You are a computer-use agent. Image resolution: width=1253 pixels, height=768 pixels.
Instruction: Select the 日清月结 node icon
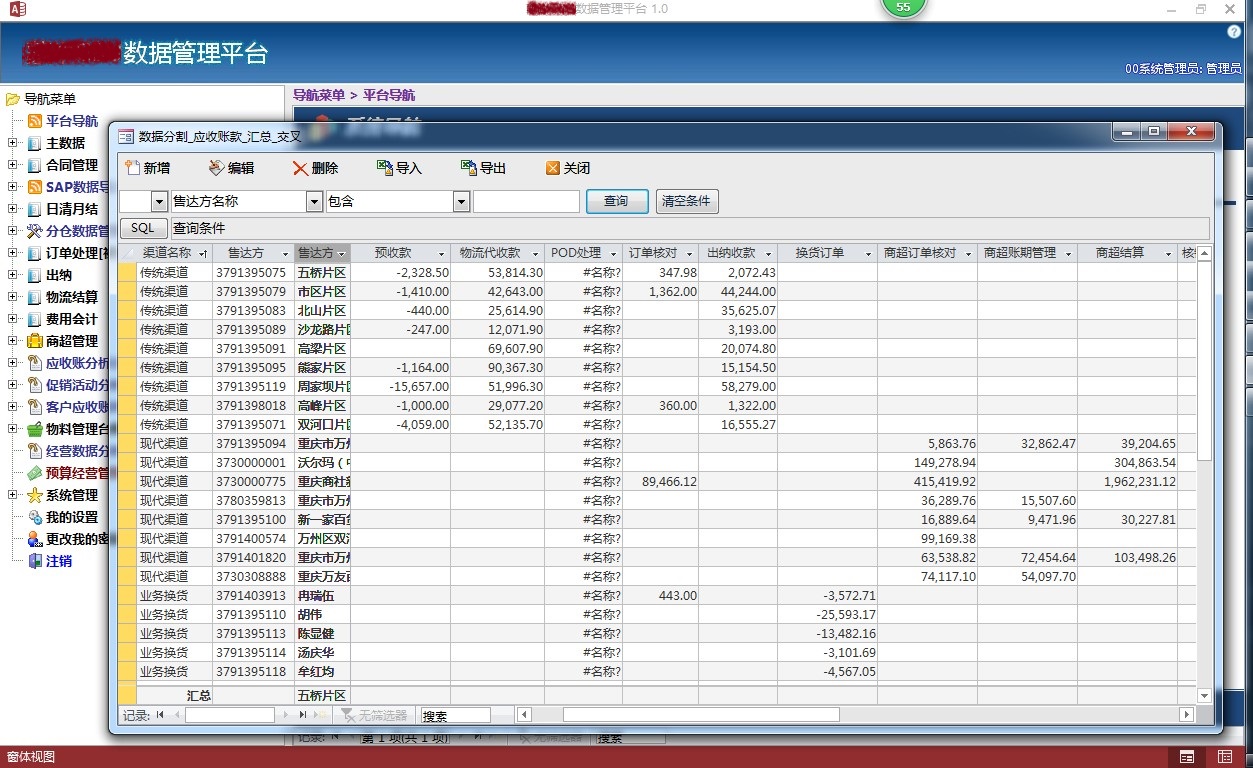[x=35, y=209]
